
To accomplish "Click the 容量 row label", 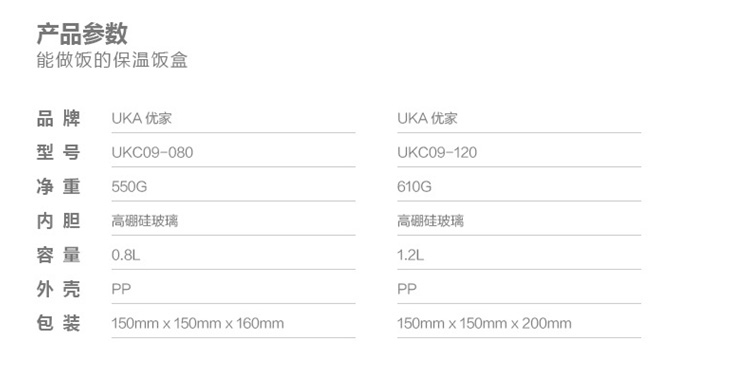I will (x=58, y=255).
